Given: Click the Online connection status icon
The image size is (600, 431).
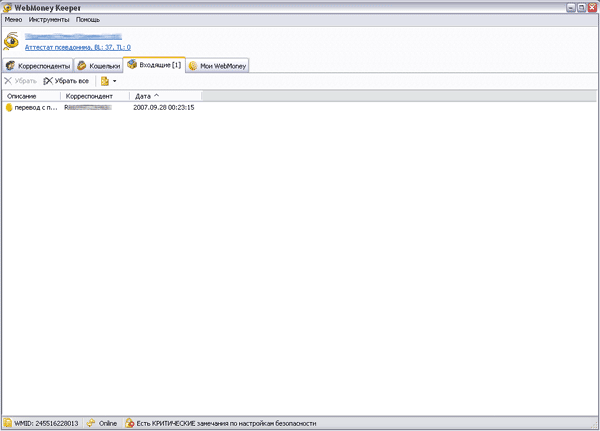Looking at the screenshot, I should tap(91, 423).
